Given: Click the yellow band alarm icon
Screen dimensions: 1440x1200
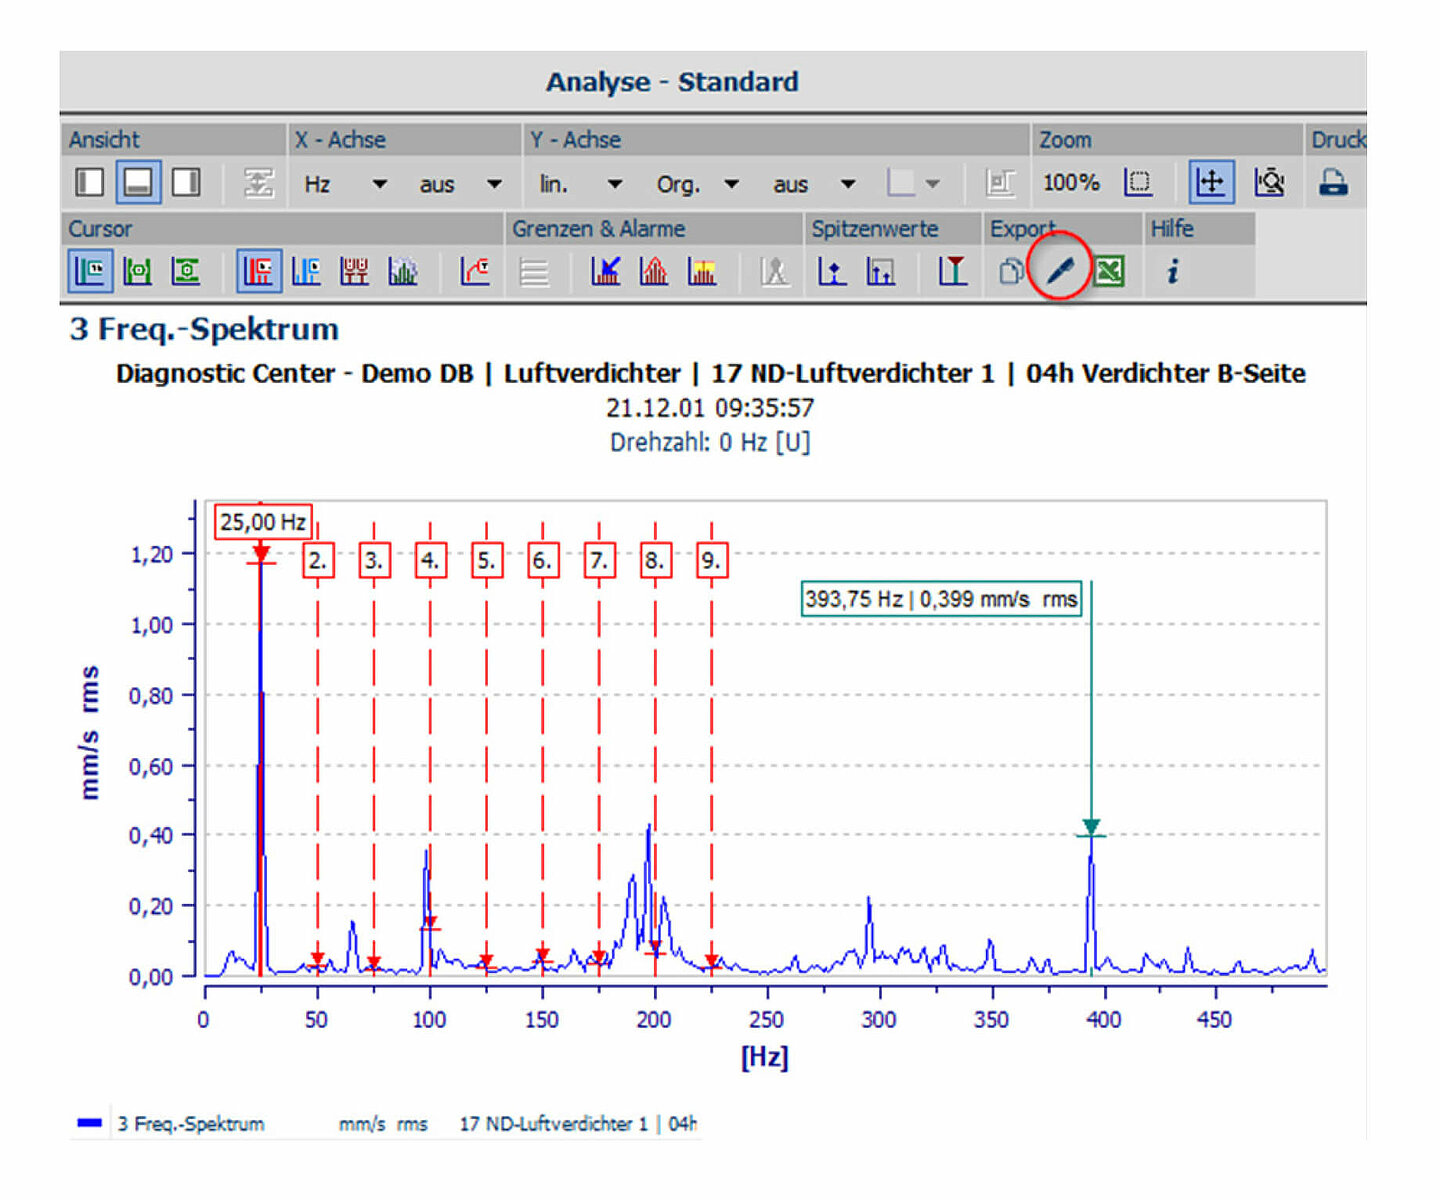Looking at the screenshot, I should coord(702,271).
